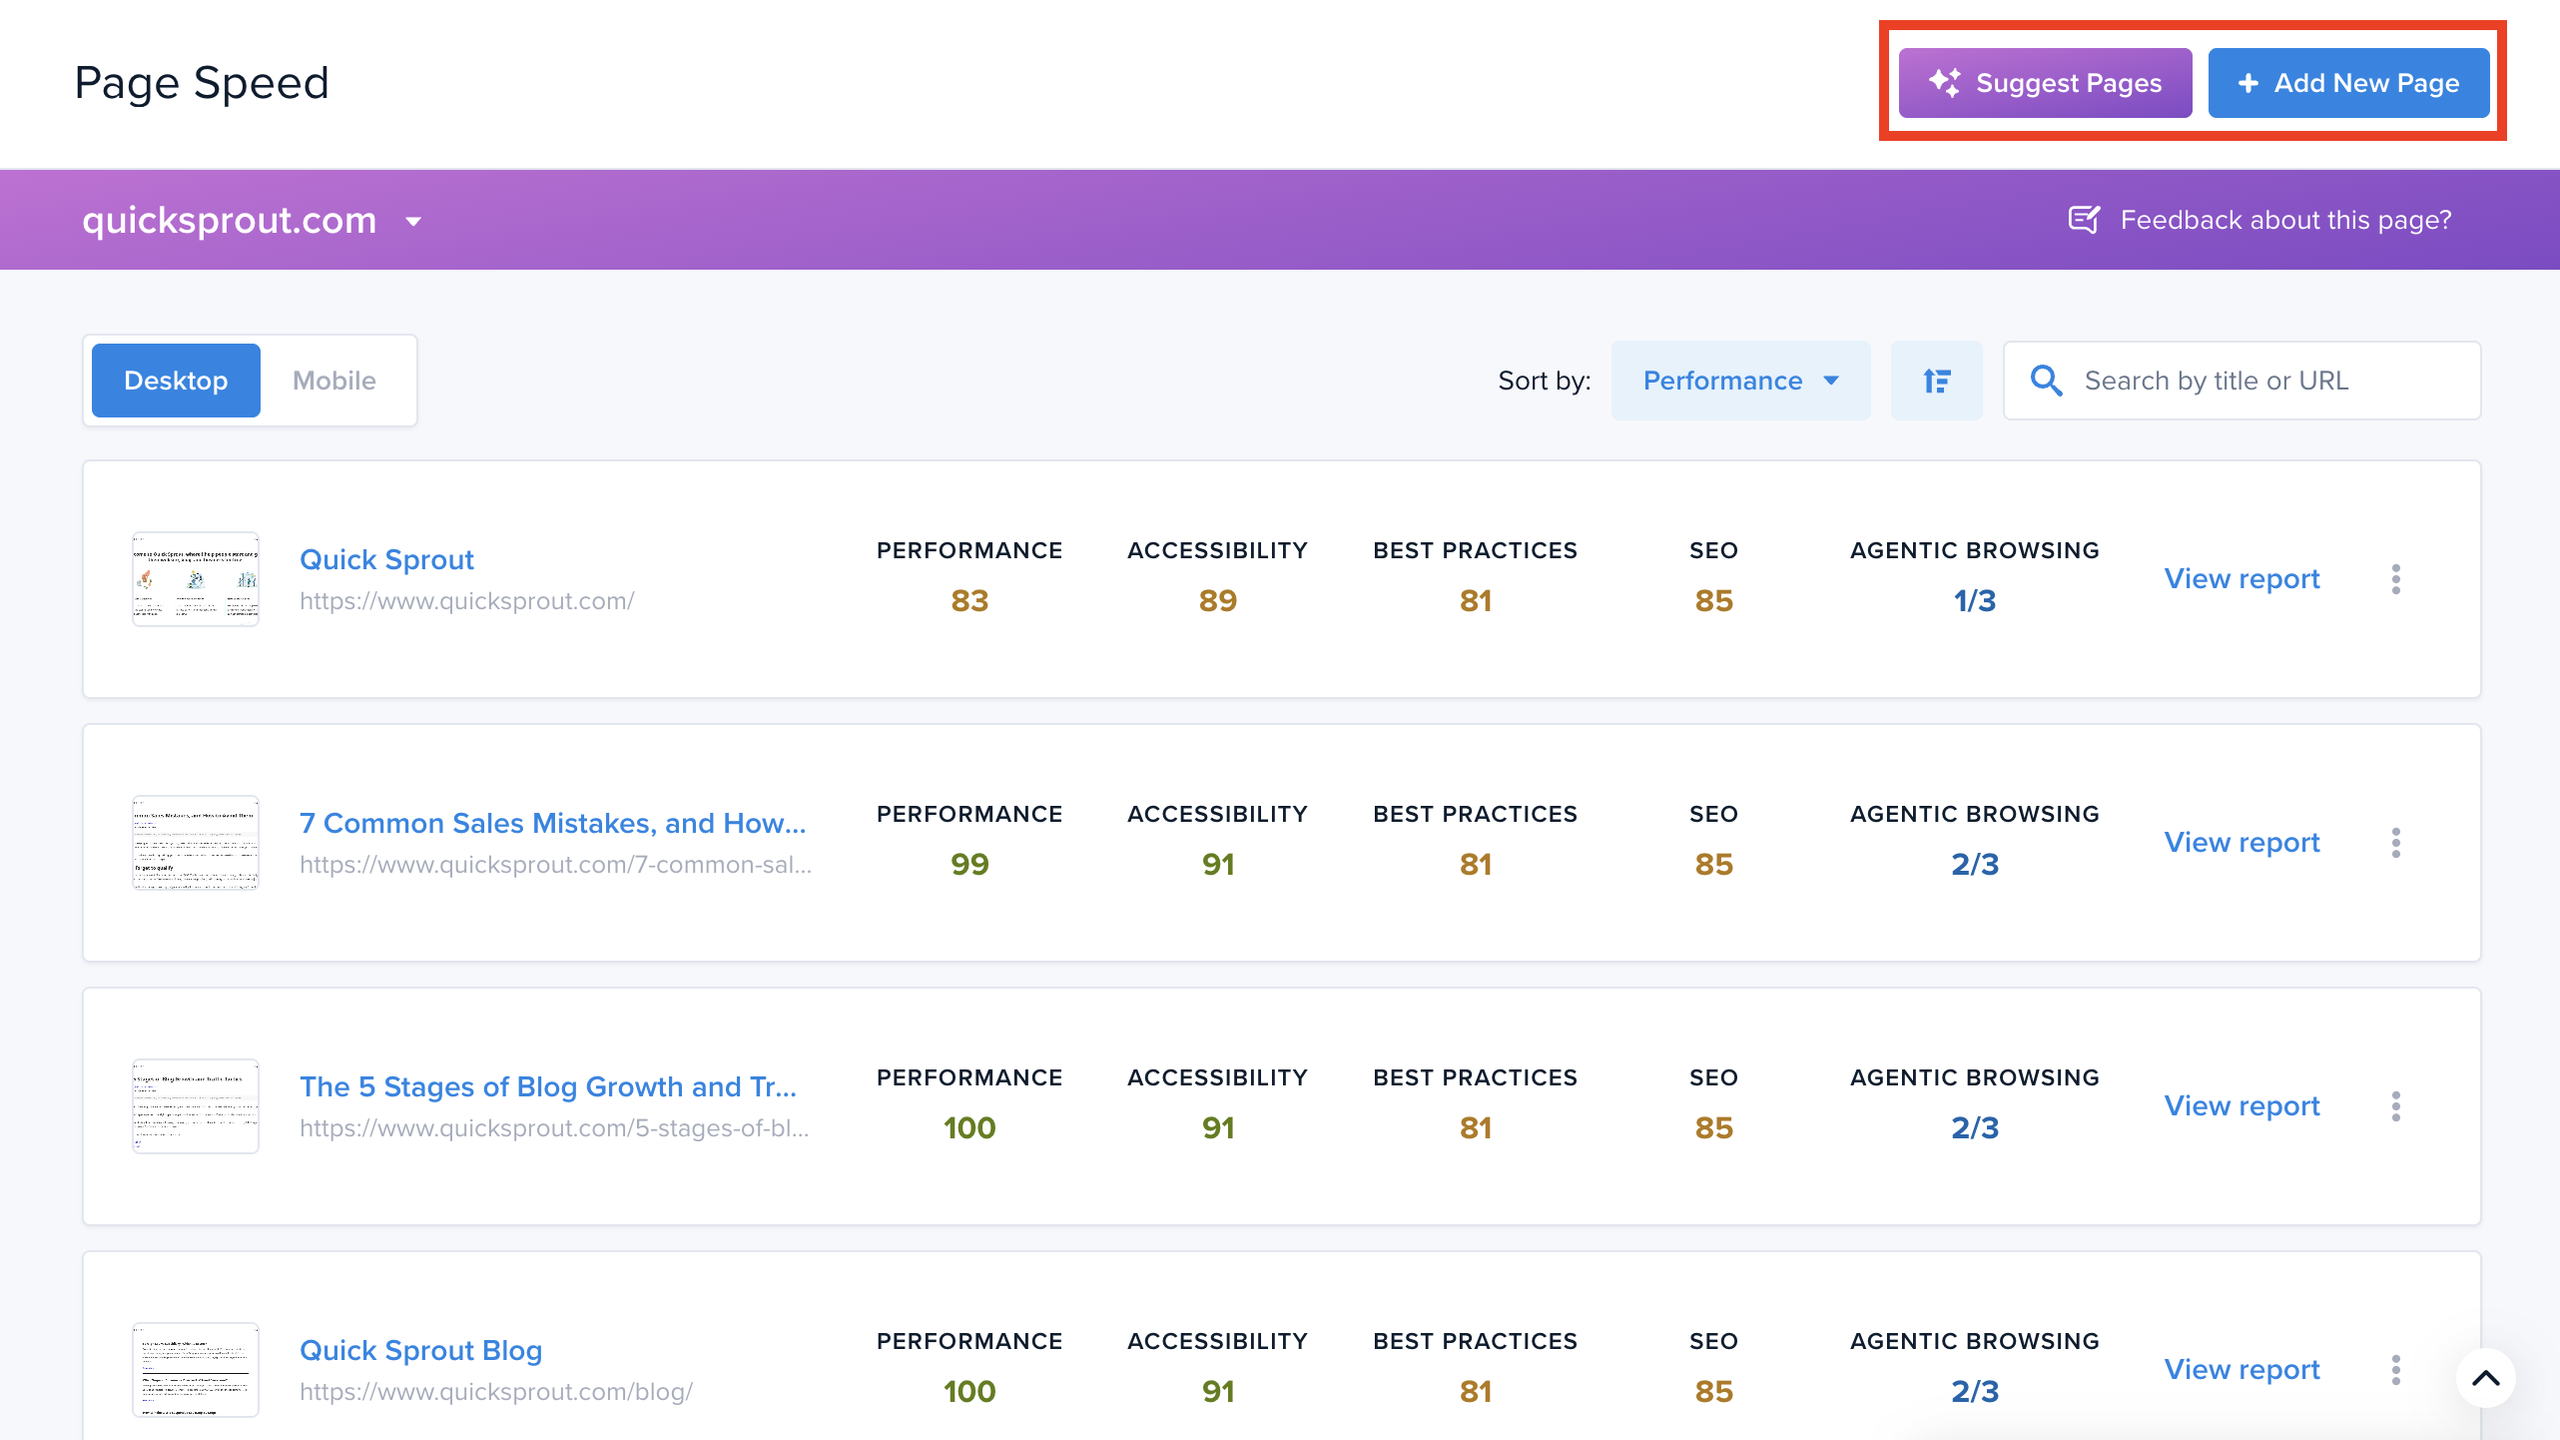Viewport: 2560px width, 1440px height.
Task: Open The 5 Stages of Blog Growth thumbnail
Action: [x=196, y=1106]
